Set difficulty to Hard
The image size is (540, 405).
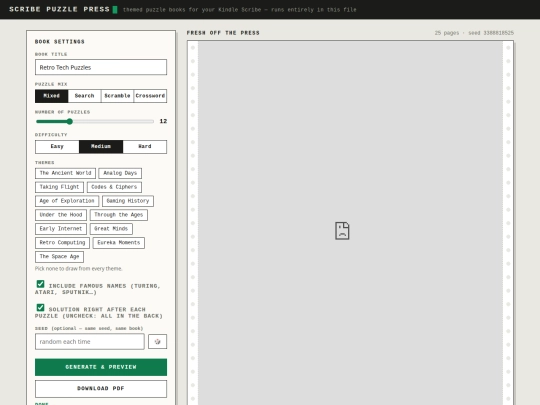pyautogui.click(x=145, y=146)
